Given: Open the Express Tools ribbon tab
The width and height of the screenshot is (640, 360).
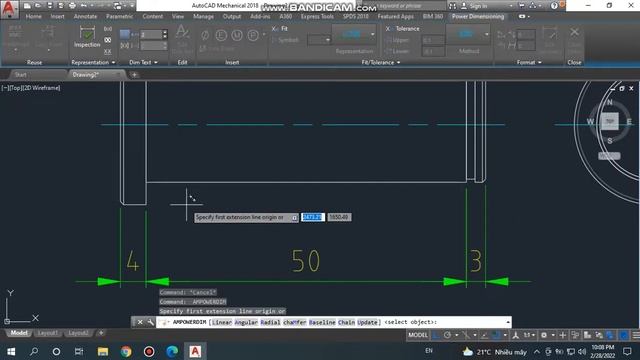Looking at the screenshot, I should click(317, 17).
